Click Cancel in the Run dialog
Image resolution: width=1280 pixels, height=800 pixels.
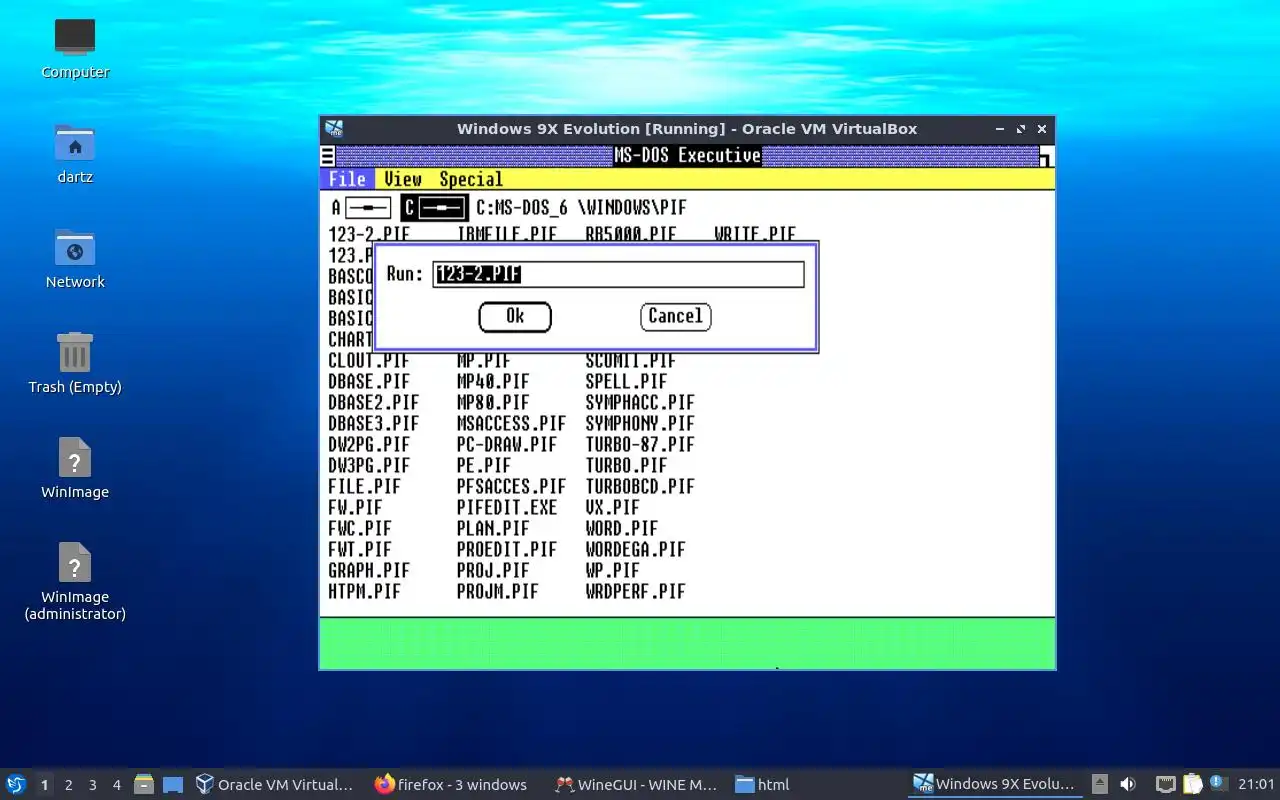pos(675,316)
